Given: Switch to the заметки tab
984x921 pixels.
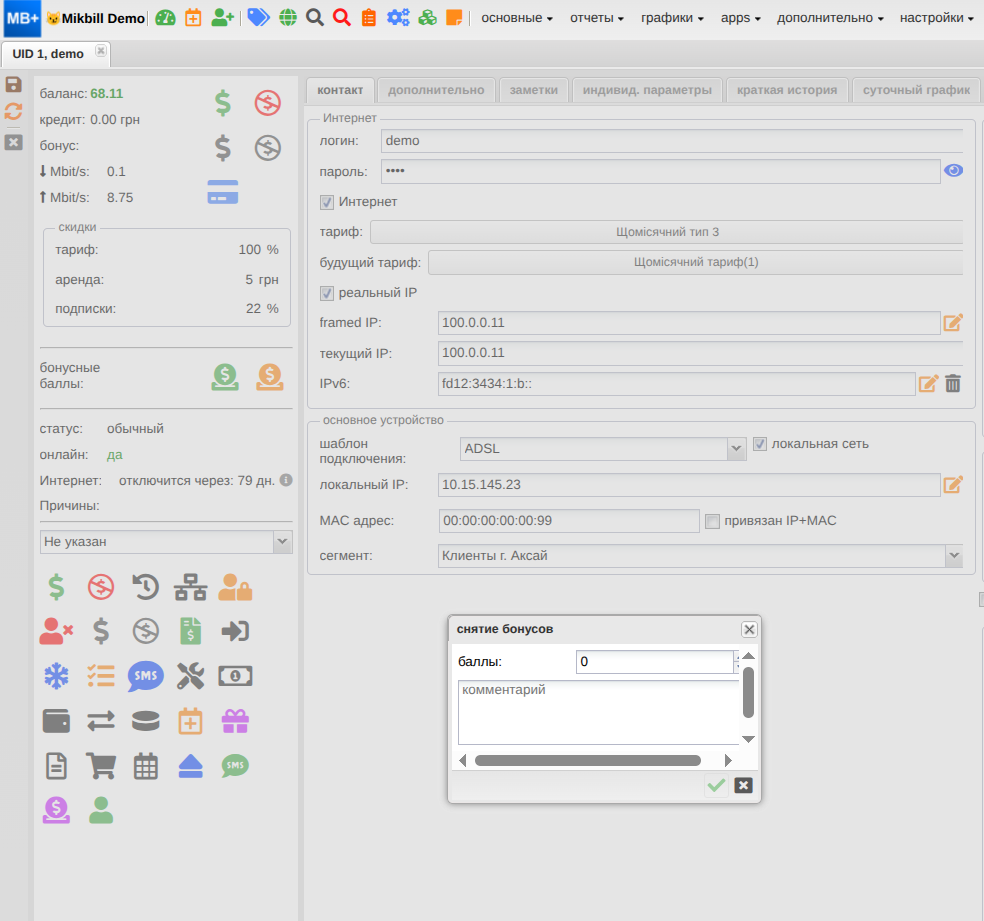Looking at the screenshot, I should click(x=533, y=90).
